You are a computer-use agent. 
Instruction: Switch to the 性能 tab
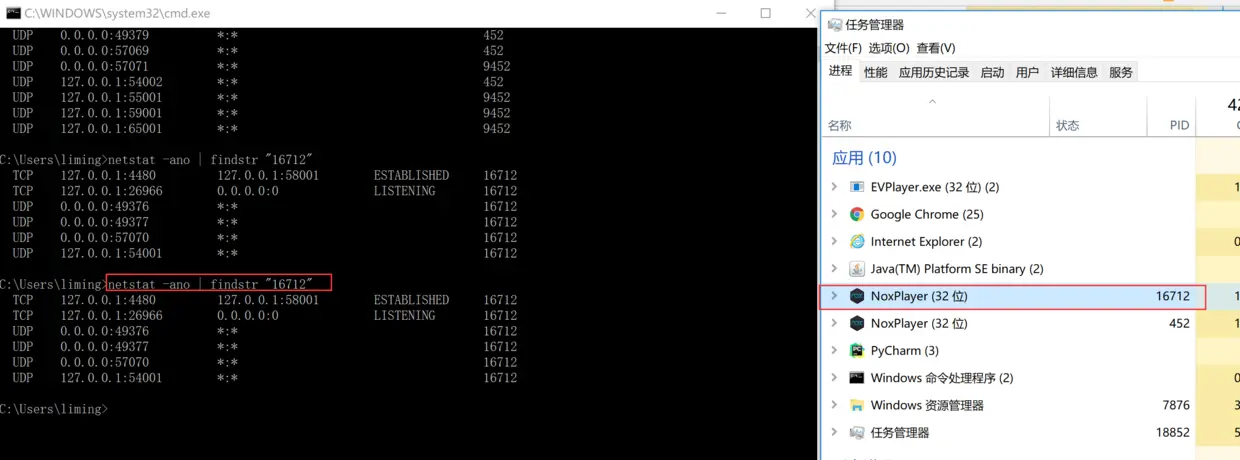click(876, 72)
